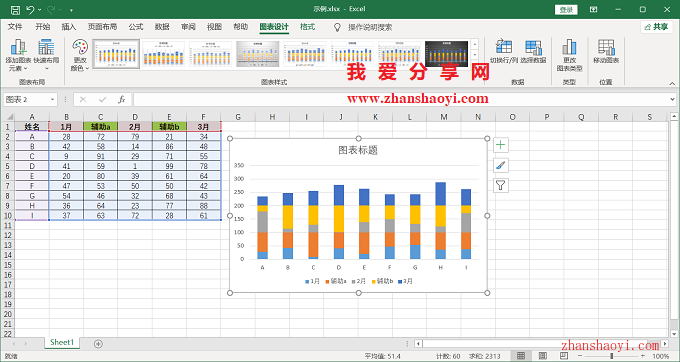
Task: Switch to Normal view in status bar
Action: 521,356
